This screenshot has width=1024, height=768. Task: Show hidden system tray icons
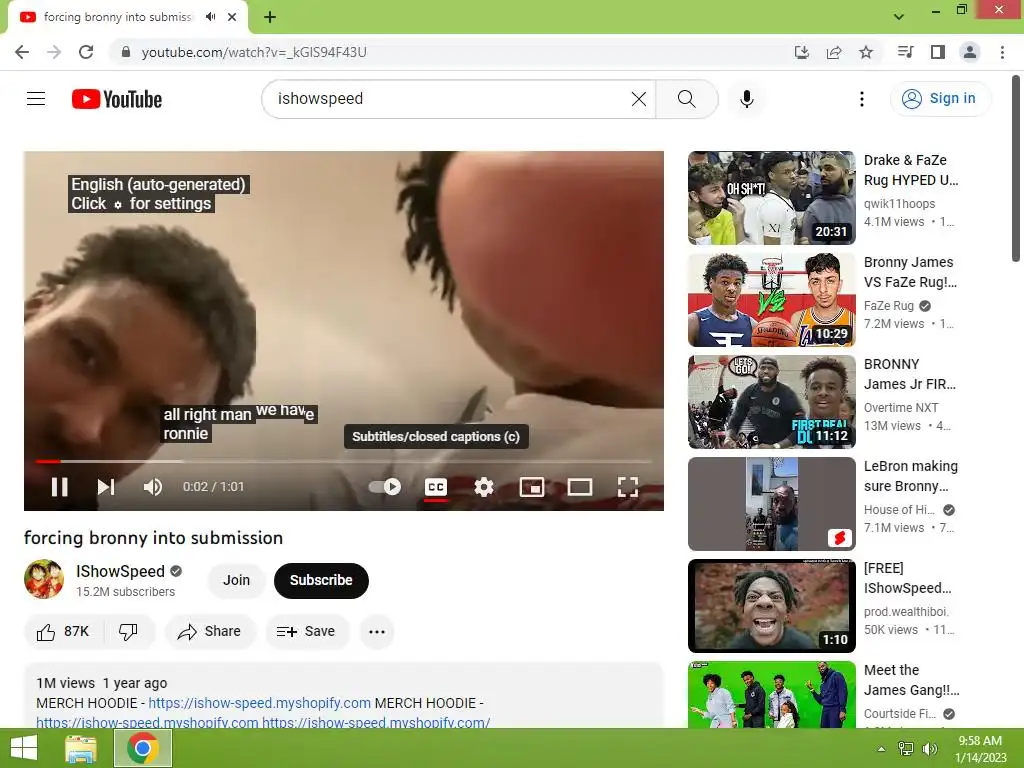(882, 748)
